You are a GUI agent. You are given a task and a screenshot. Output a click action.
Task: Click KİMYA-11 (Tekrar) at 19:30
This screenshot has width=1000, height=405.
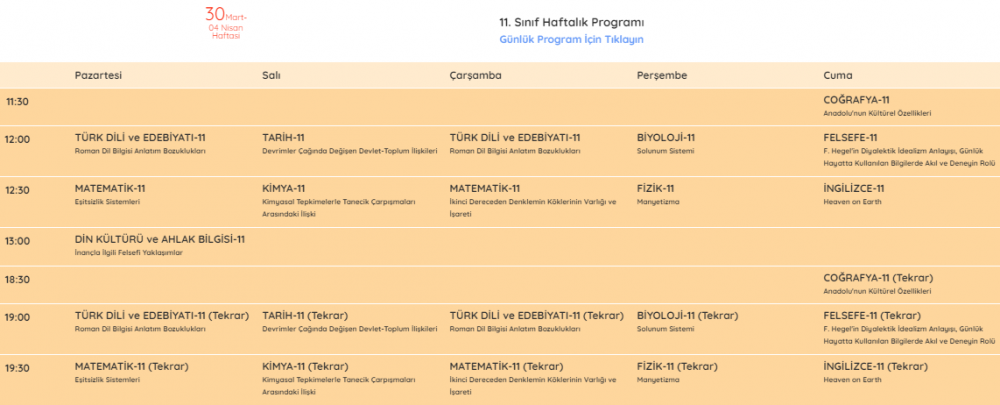[305, 366]
